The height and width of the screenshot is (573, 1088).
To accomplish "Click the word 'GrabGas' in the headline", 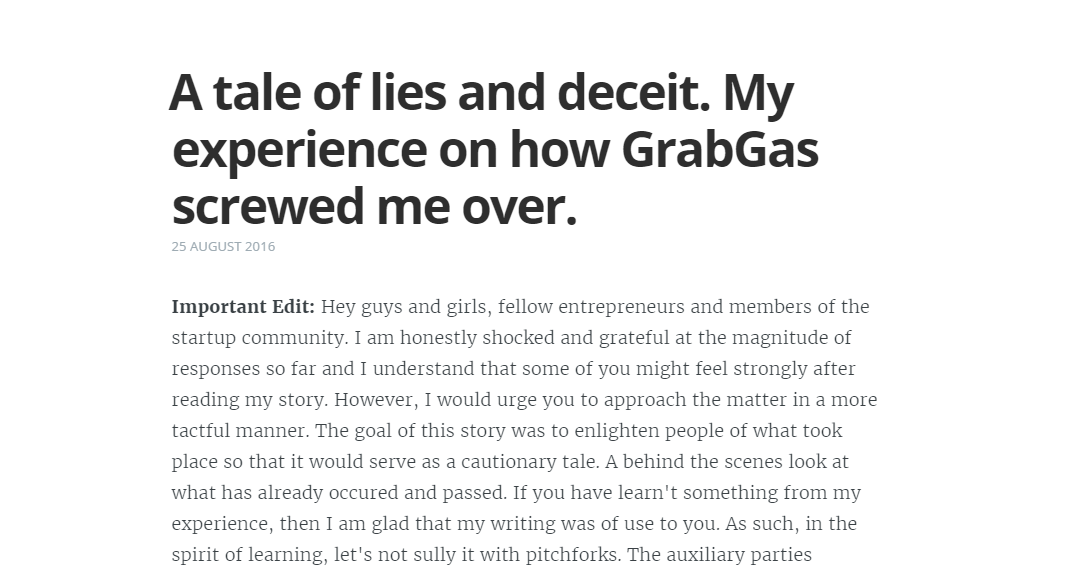I will [720, 149].
